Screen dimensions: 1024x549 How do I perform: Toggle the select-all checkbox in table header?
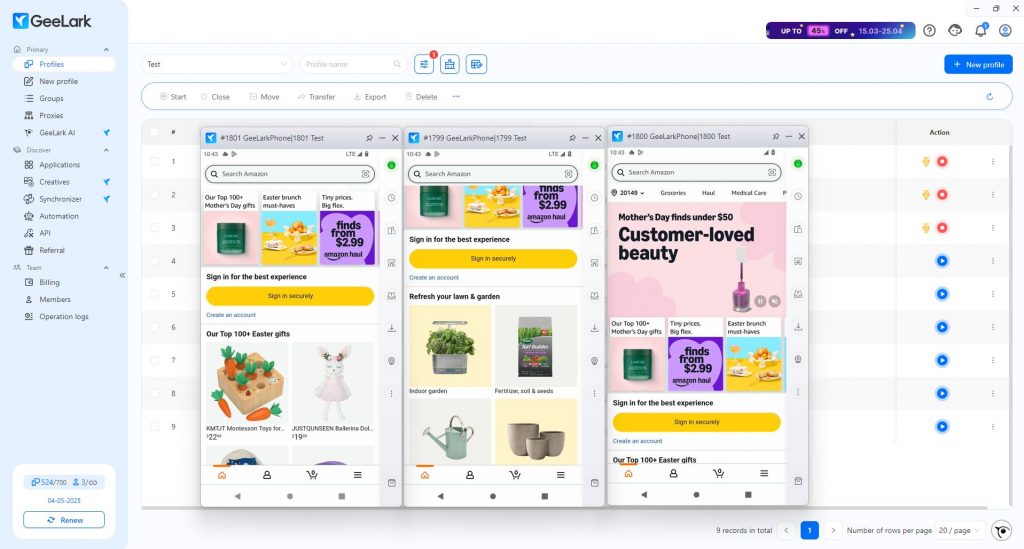coord(154,132)
